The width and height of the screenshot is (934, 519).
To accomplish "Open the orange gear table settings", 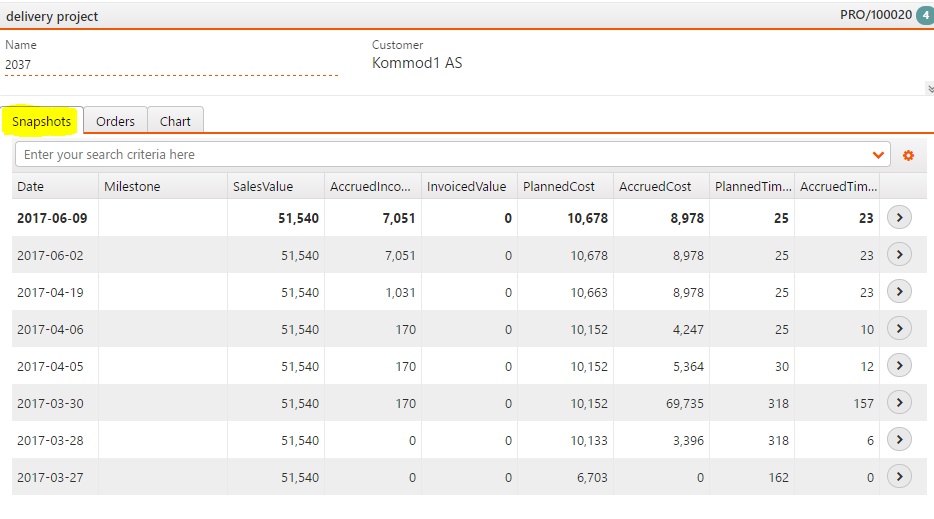I will 908,155.
